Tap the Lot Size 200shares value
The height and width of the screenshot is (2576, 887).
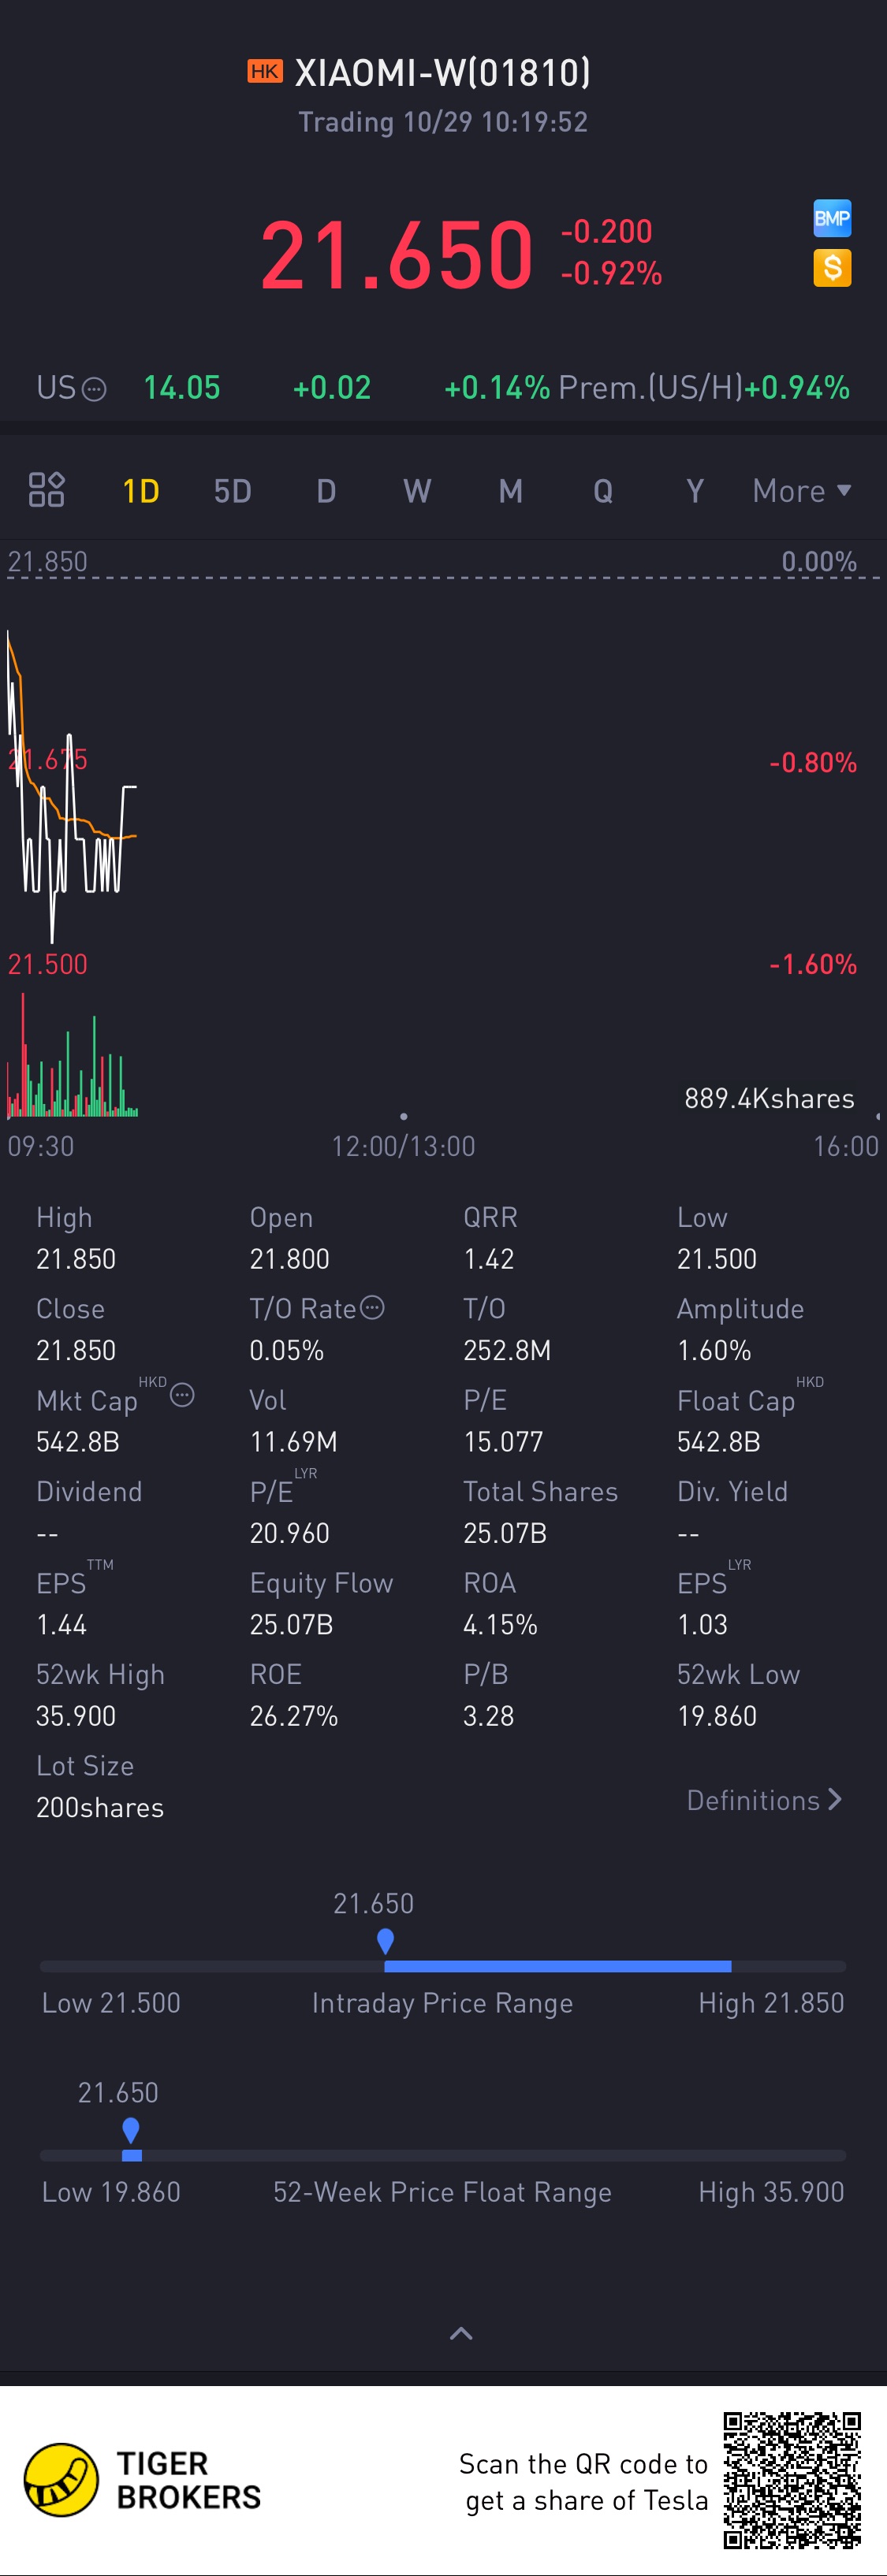[x=100, y=1808]
